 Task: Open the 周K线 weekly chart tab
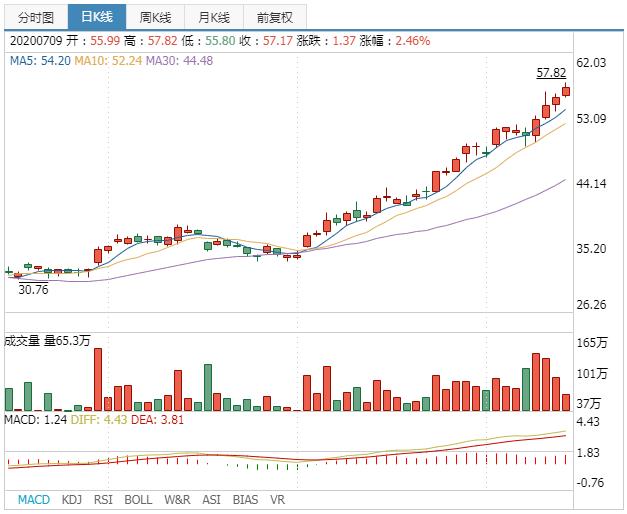(x=157, y=17)
